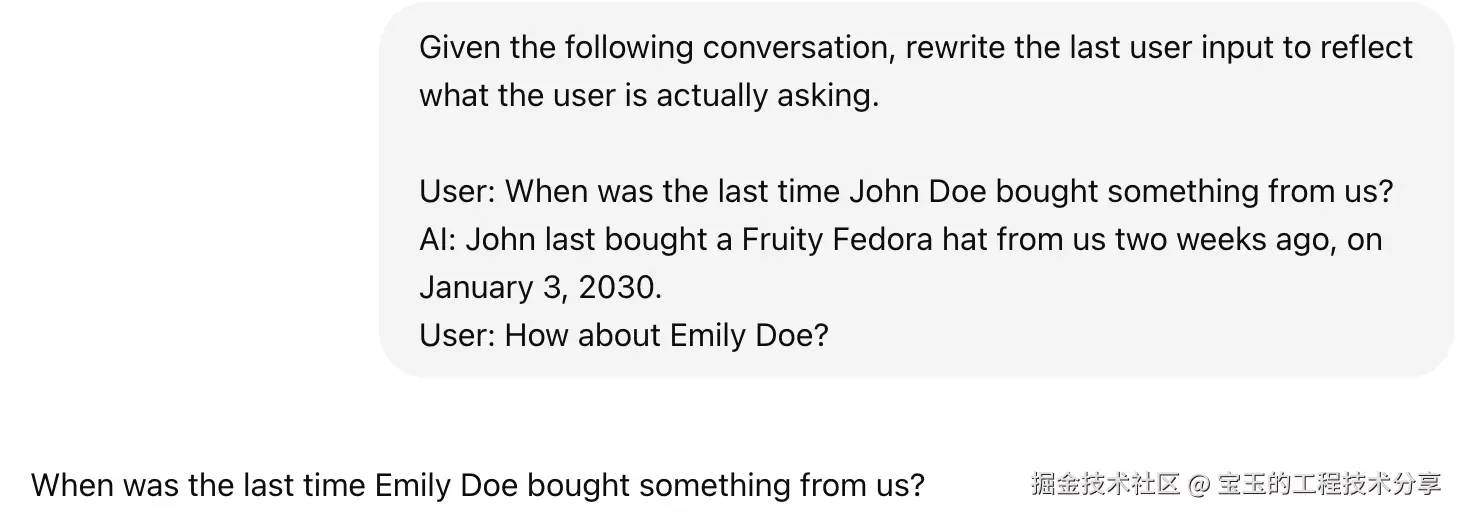
Task: Click the line "what the user is actually asking."
Action: [x=648, y=96]
